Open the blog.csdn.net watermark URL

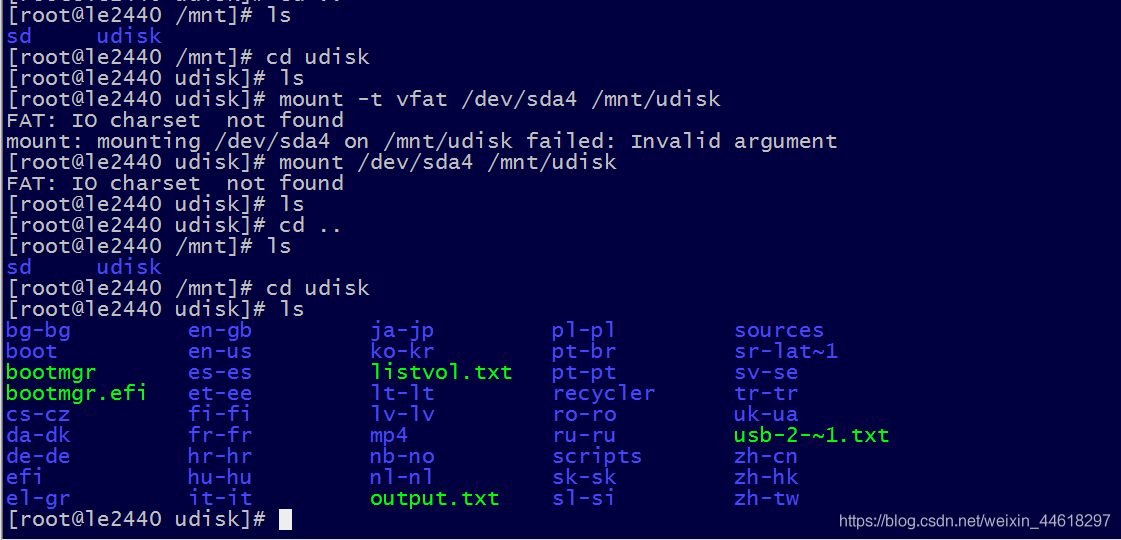(974, 521)
